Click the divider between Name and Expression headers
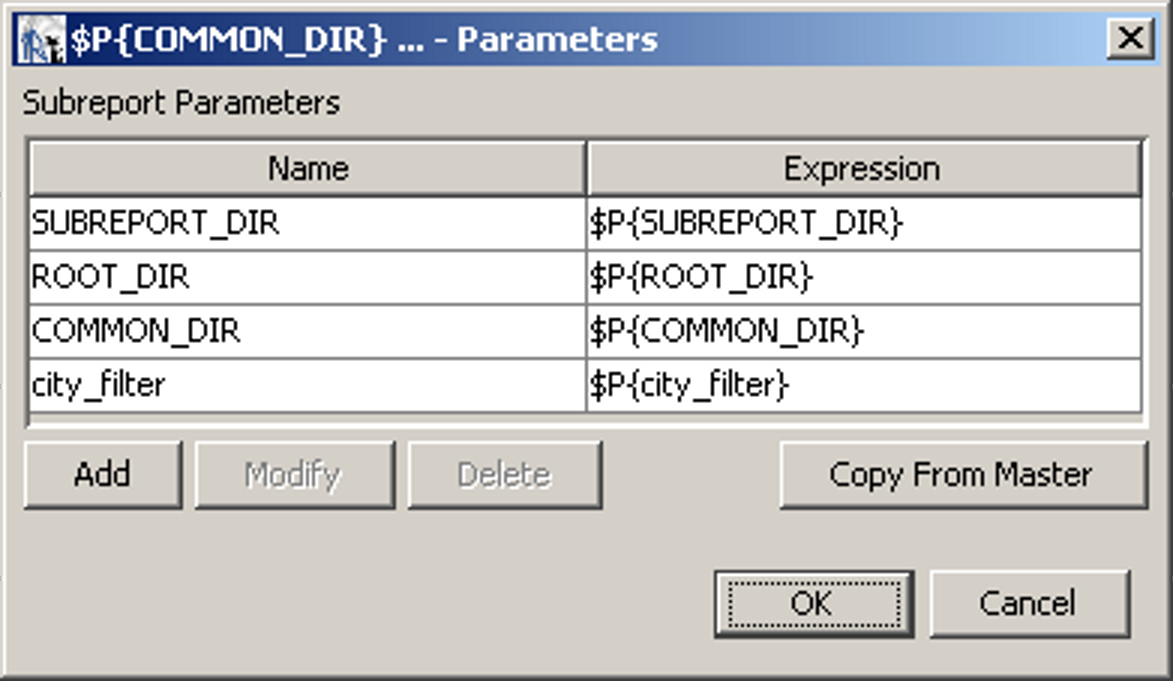 [x=586, y=168]
